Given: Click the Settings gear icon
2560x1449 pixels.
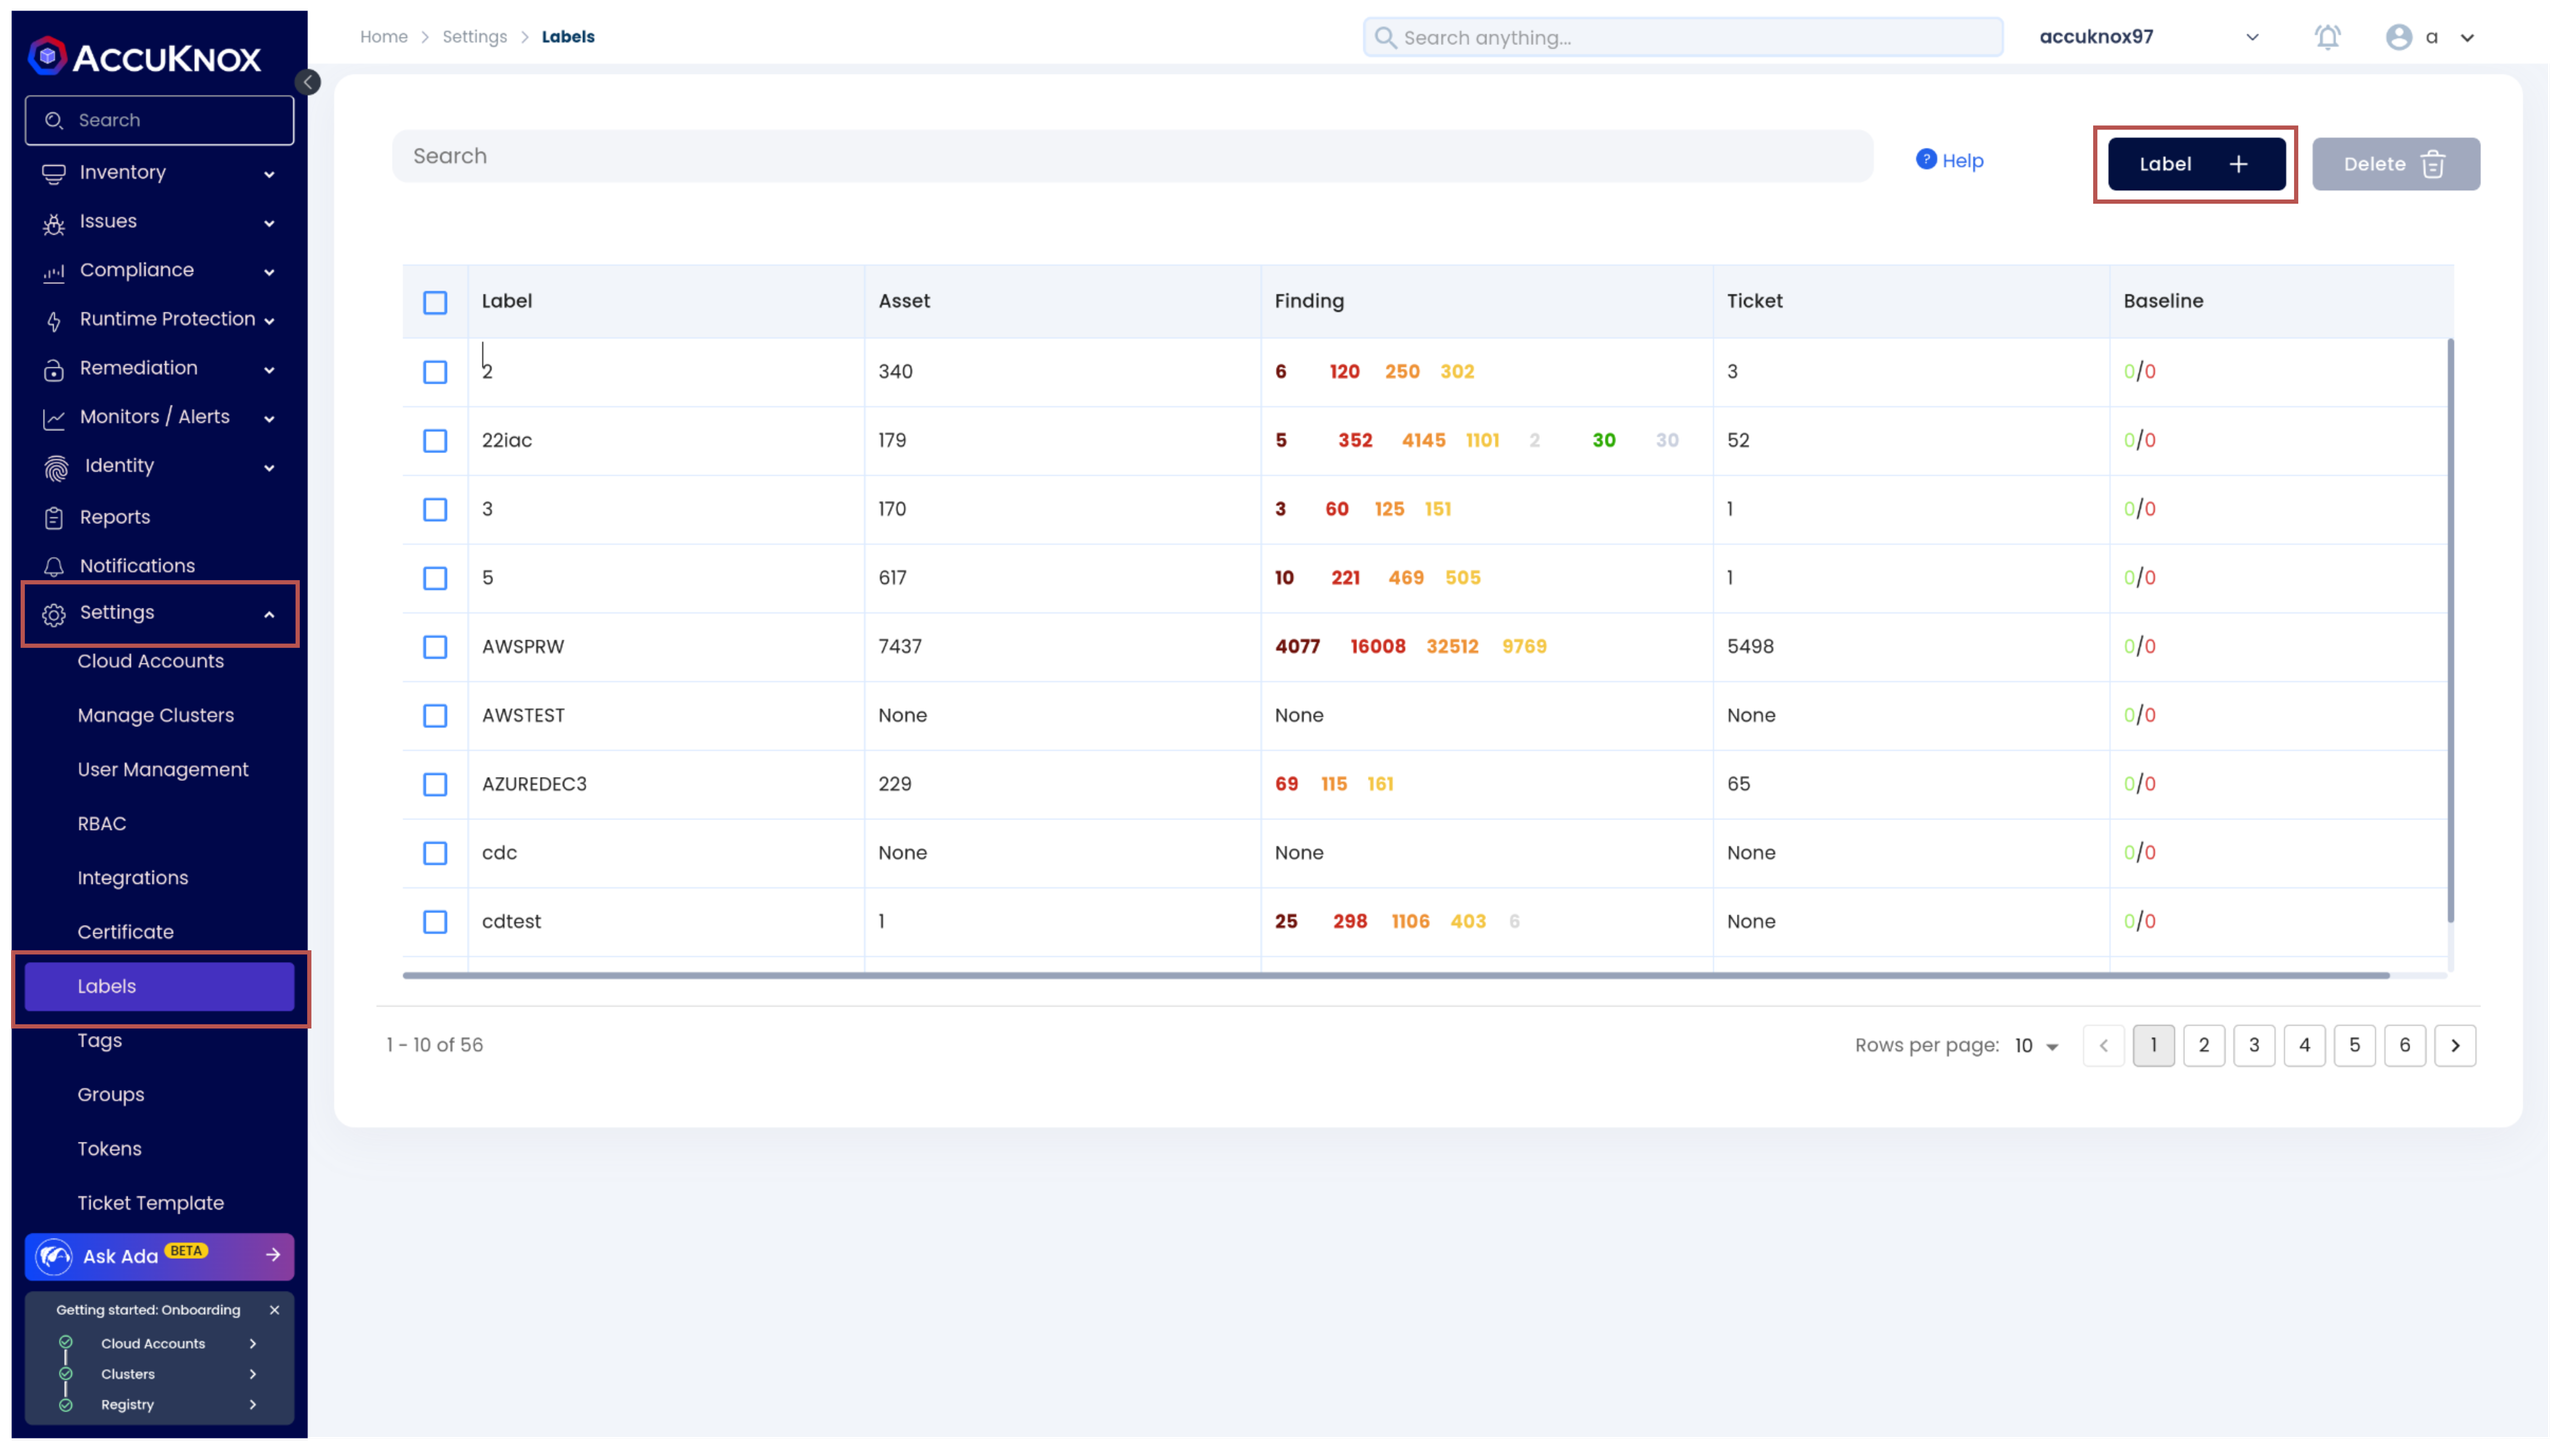Looking at the screenshot, I should click(x=54, y=614).
